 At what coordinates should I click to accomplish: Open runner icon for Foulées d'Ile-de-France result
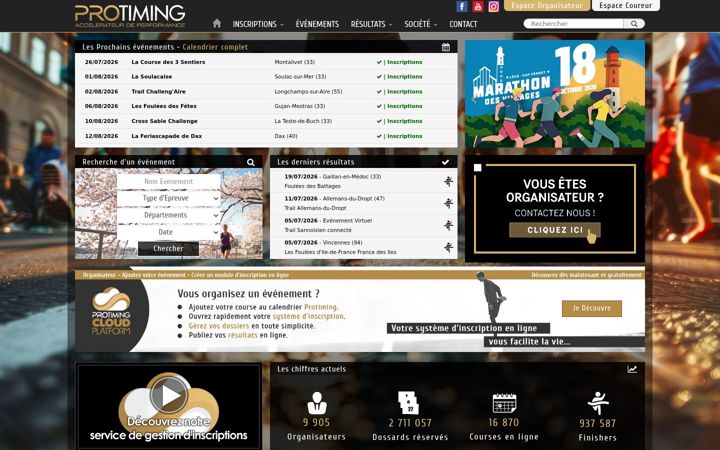pos(449,247)
